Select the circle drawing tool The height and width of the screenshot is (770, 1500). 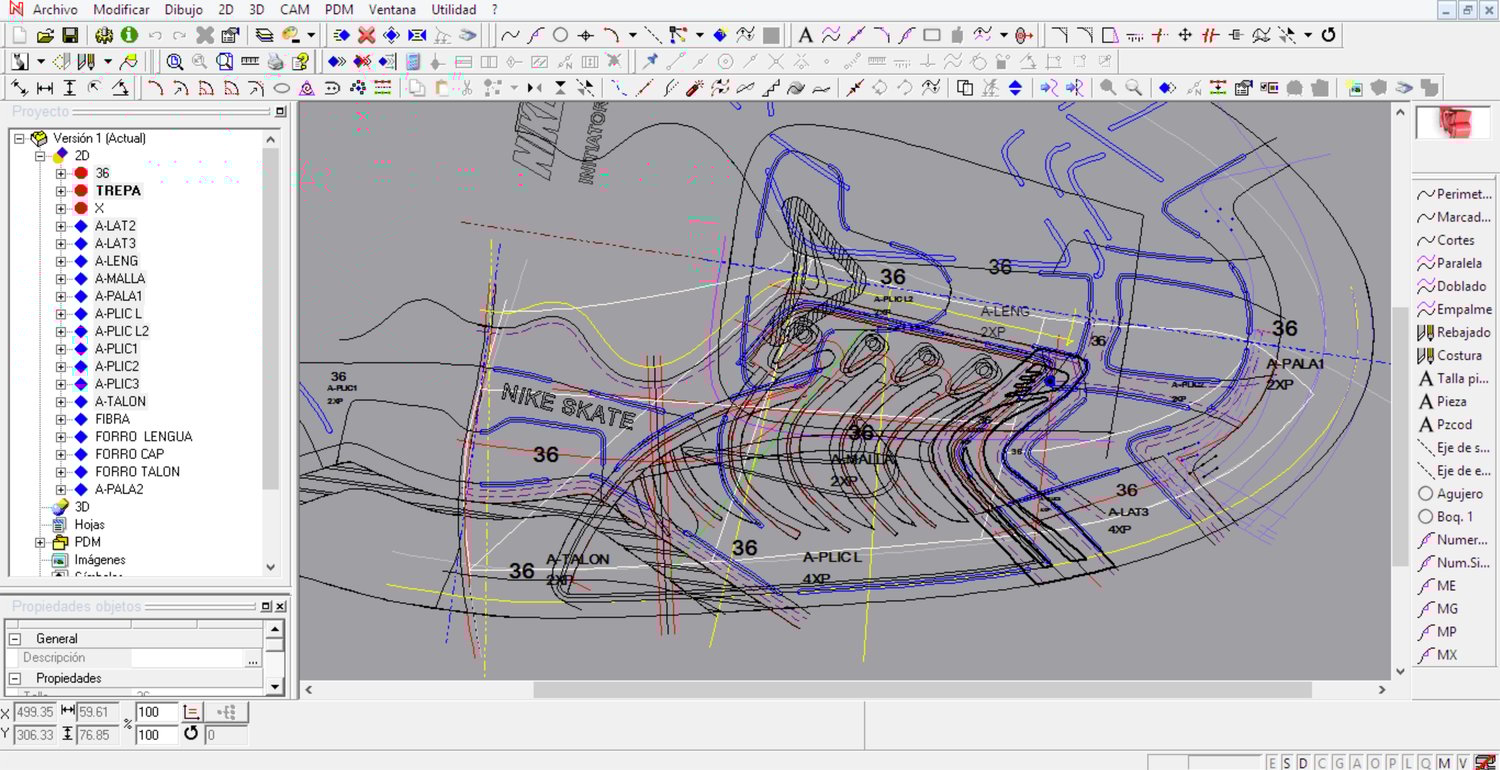point(560,35)
